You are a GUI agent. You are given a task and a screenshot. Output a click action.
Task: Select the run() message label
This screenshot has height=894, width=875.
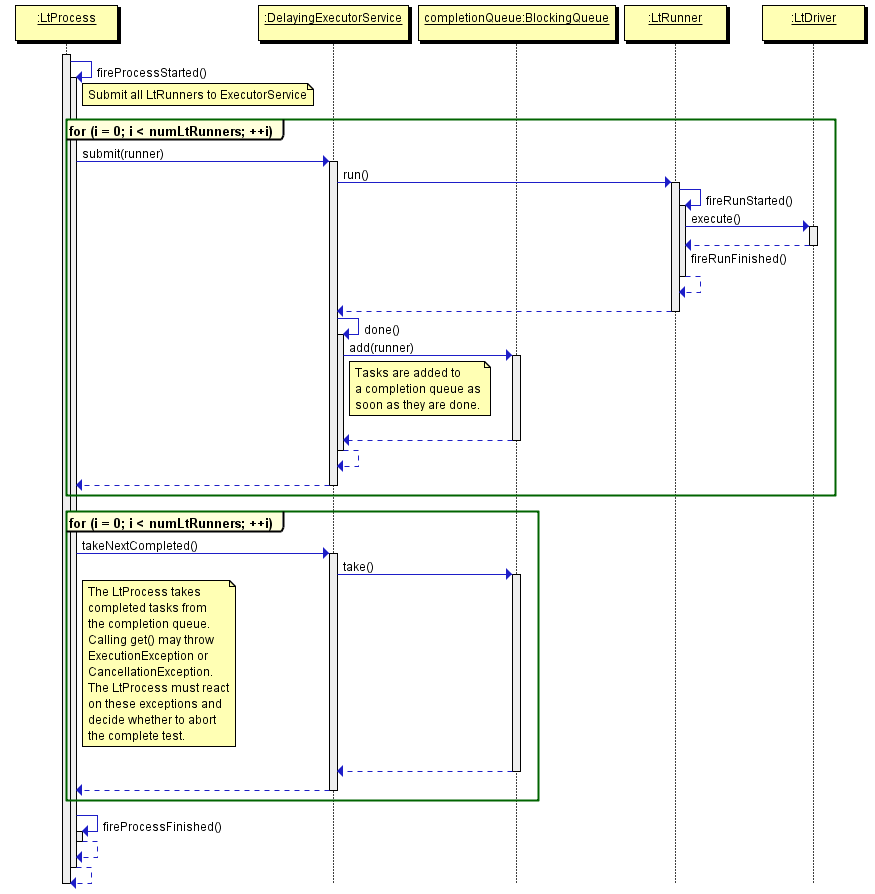[356, 175]
